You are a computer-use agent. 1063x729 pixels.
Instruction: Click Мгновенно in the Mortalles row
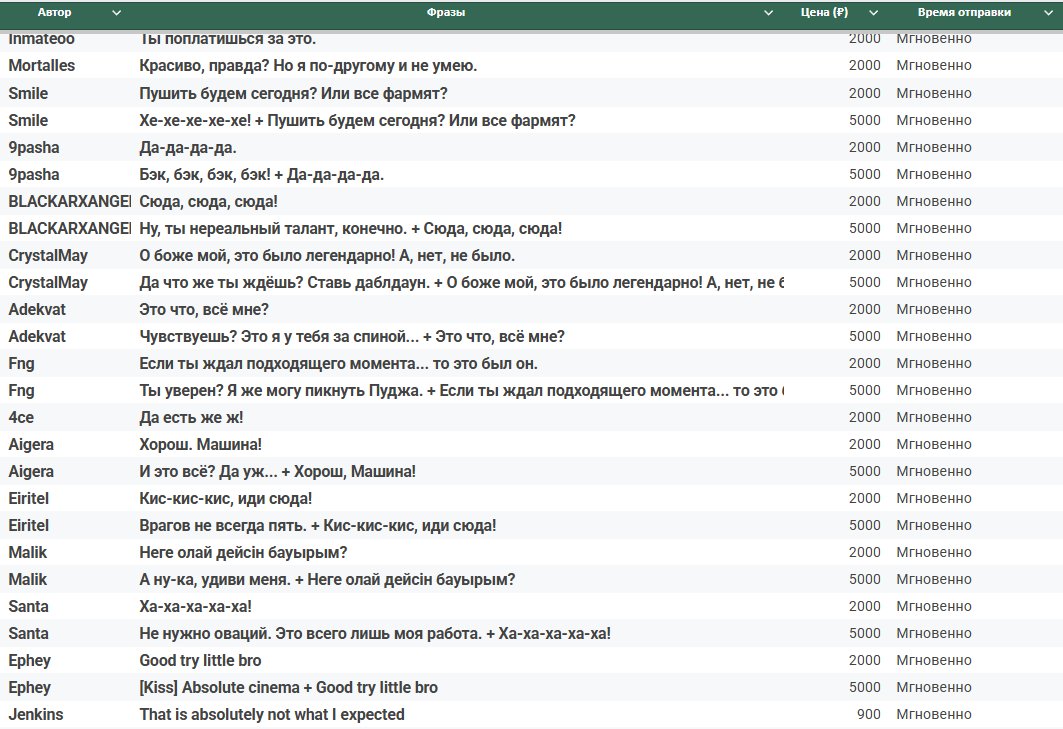pyautogui.click(x=934, y=66)
